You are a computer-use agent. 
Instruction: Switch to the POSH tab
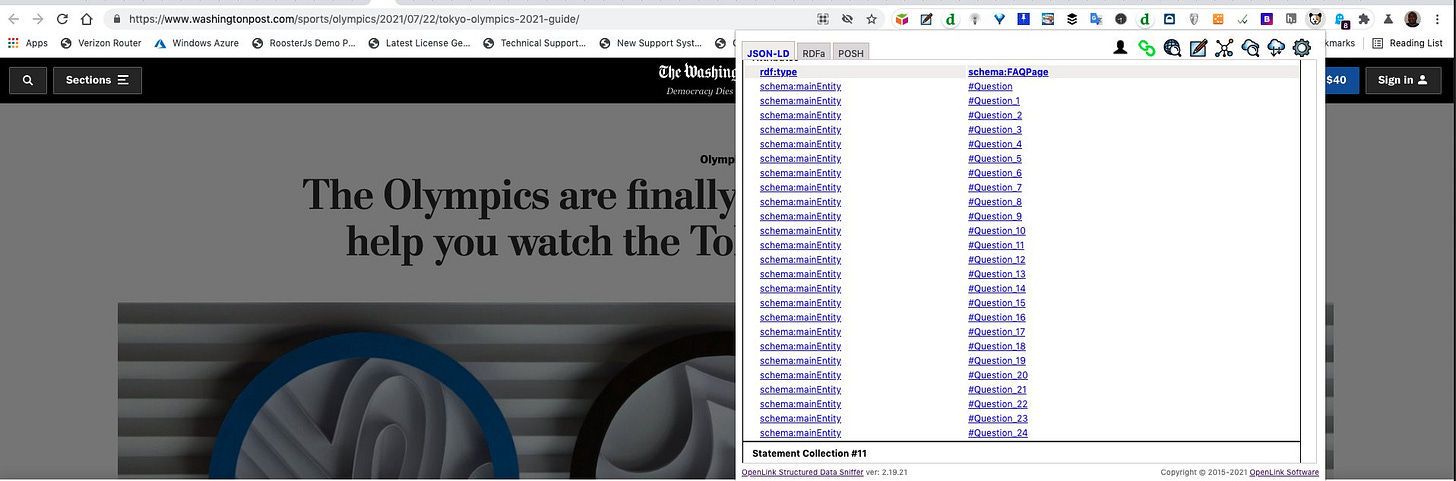[850, 53]
